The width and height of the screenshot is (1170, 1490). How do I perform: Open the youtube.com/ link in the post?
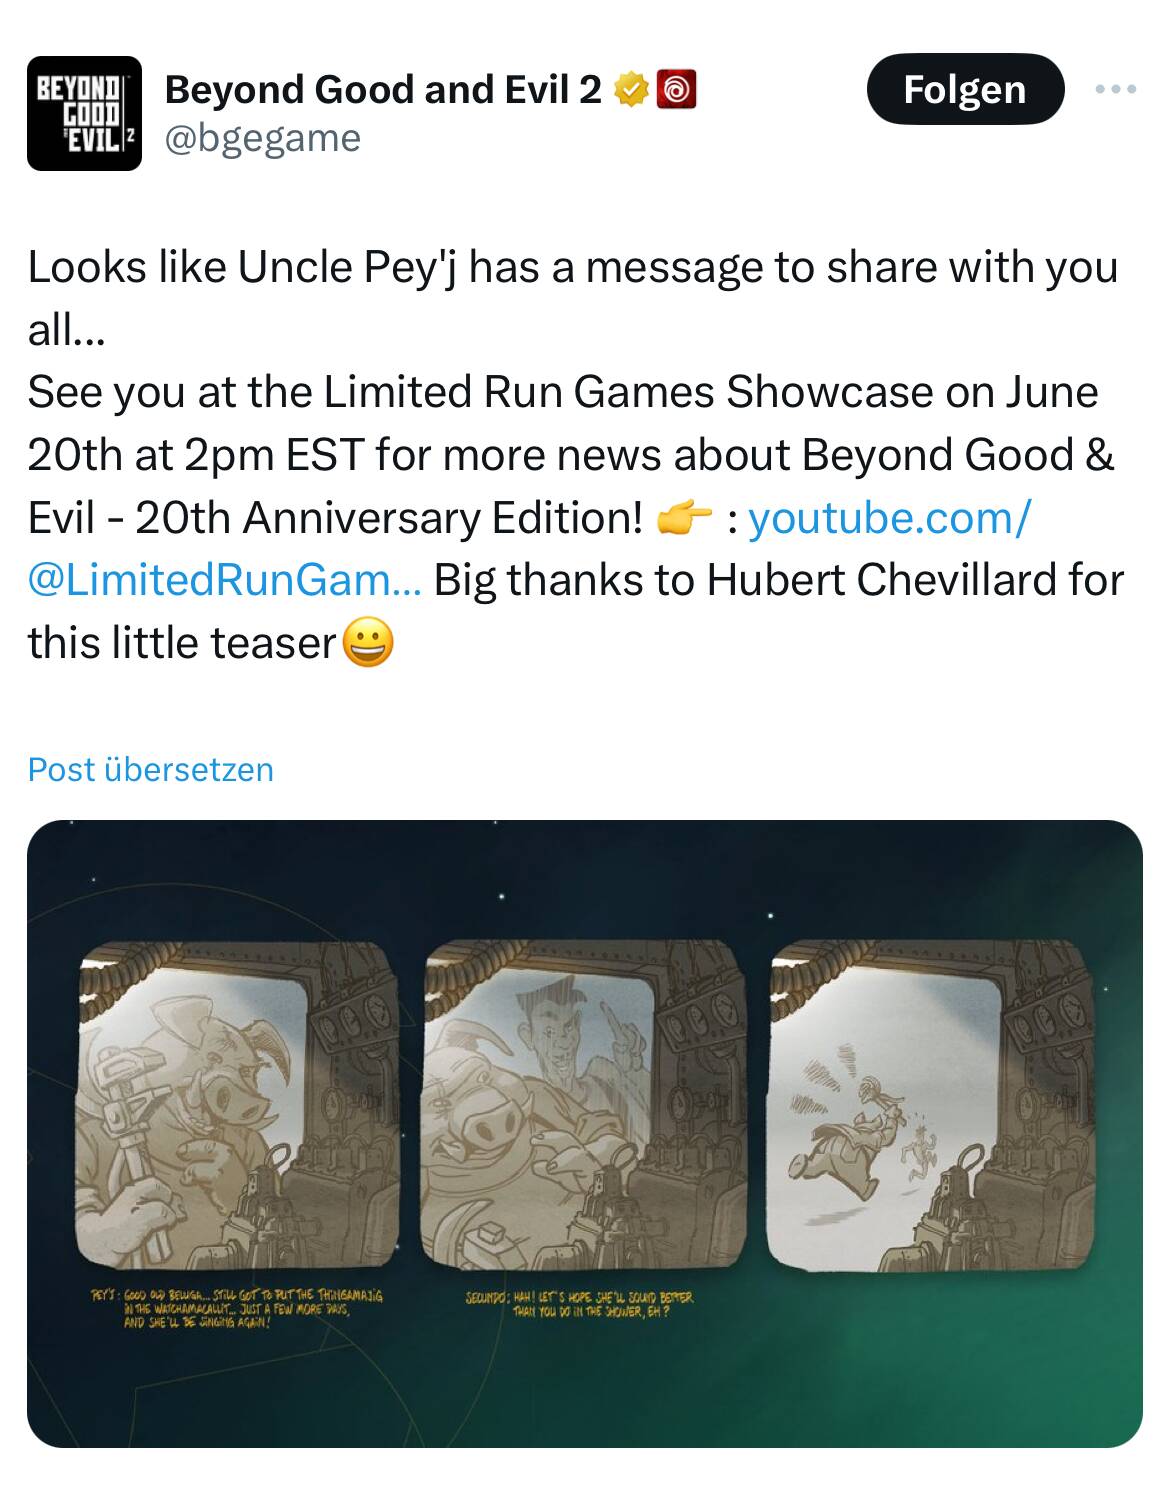point(889,517)
